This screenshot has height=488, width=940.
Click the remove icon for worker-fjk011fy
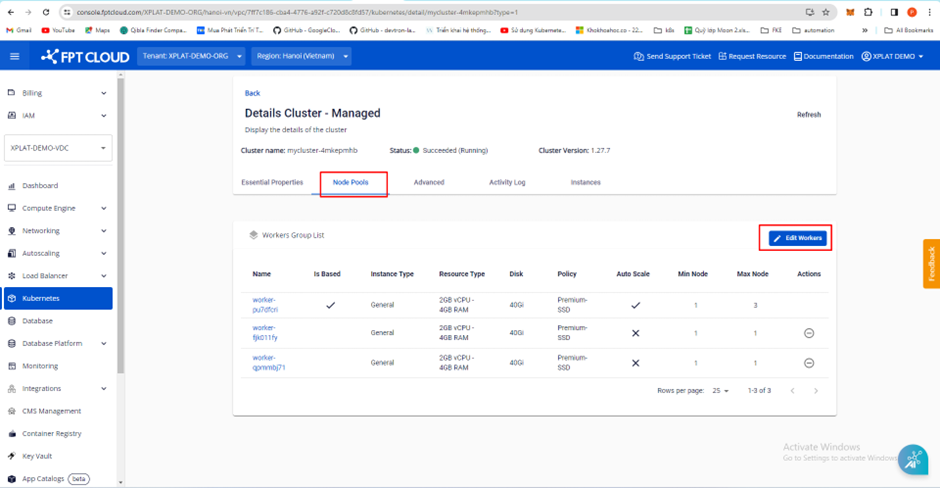point(809,333)
